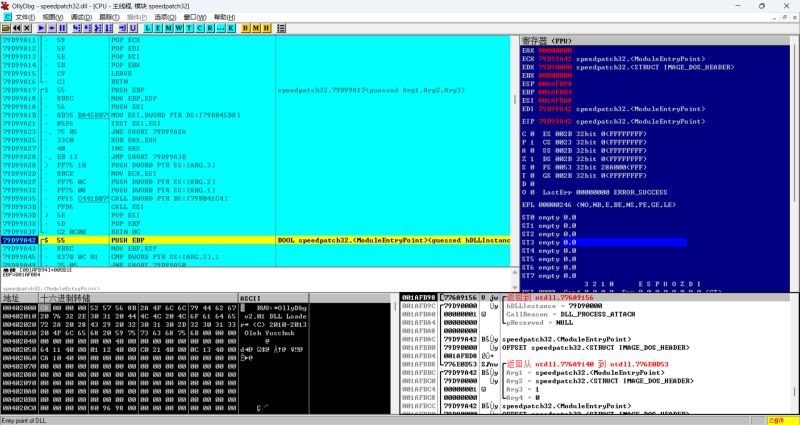Open the Log window with L icon
800x425 pixels.
pyautogui.click(x=148, y=28)
